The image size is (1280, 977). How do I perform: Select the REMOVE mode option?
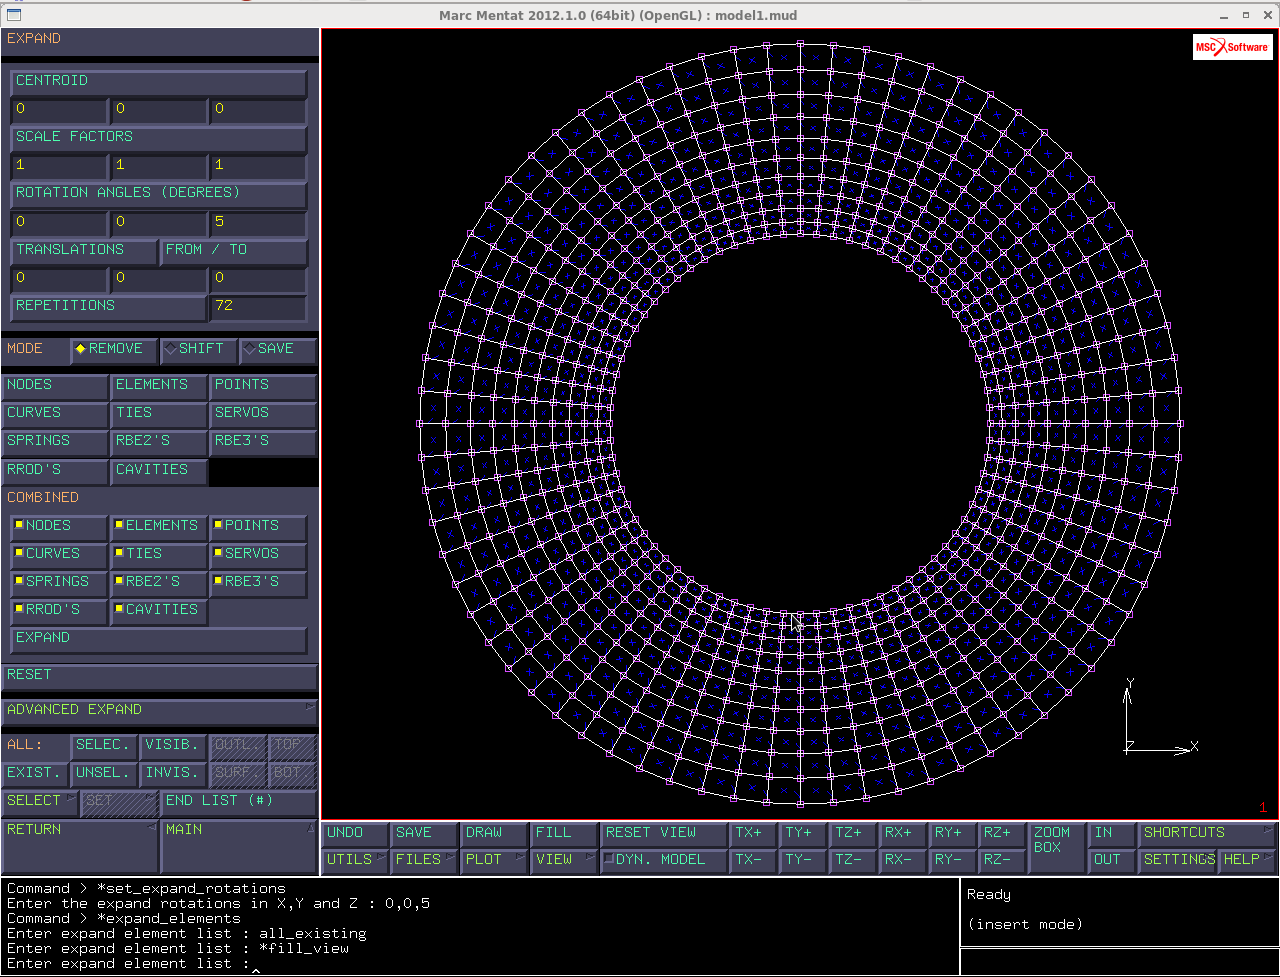pos(113,349)
